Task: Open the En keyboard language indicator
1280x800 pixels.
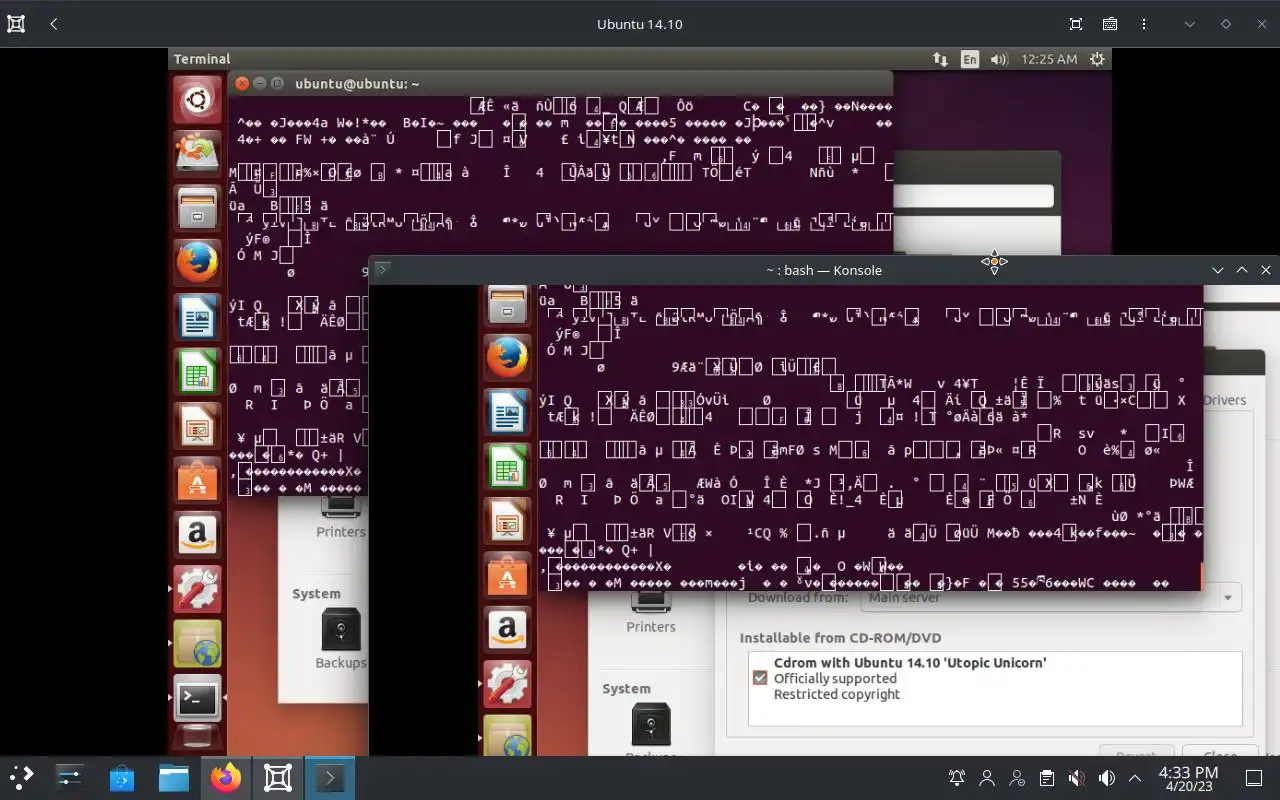Action: [970, 59]
